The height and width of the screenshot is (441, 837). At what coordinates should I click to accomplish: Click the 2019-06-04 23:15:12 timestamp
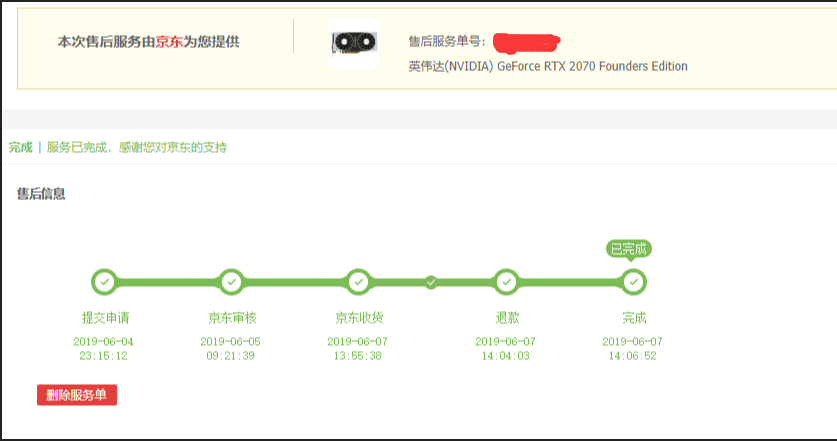point(104,349)
